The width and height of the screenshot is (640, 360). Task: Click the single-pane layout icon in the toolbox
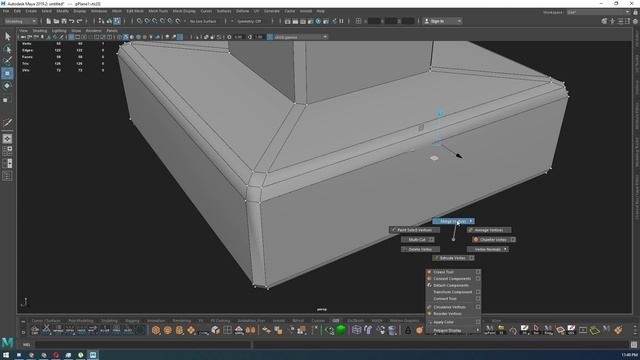click(7, 139)
